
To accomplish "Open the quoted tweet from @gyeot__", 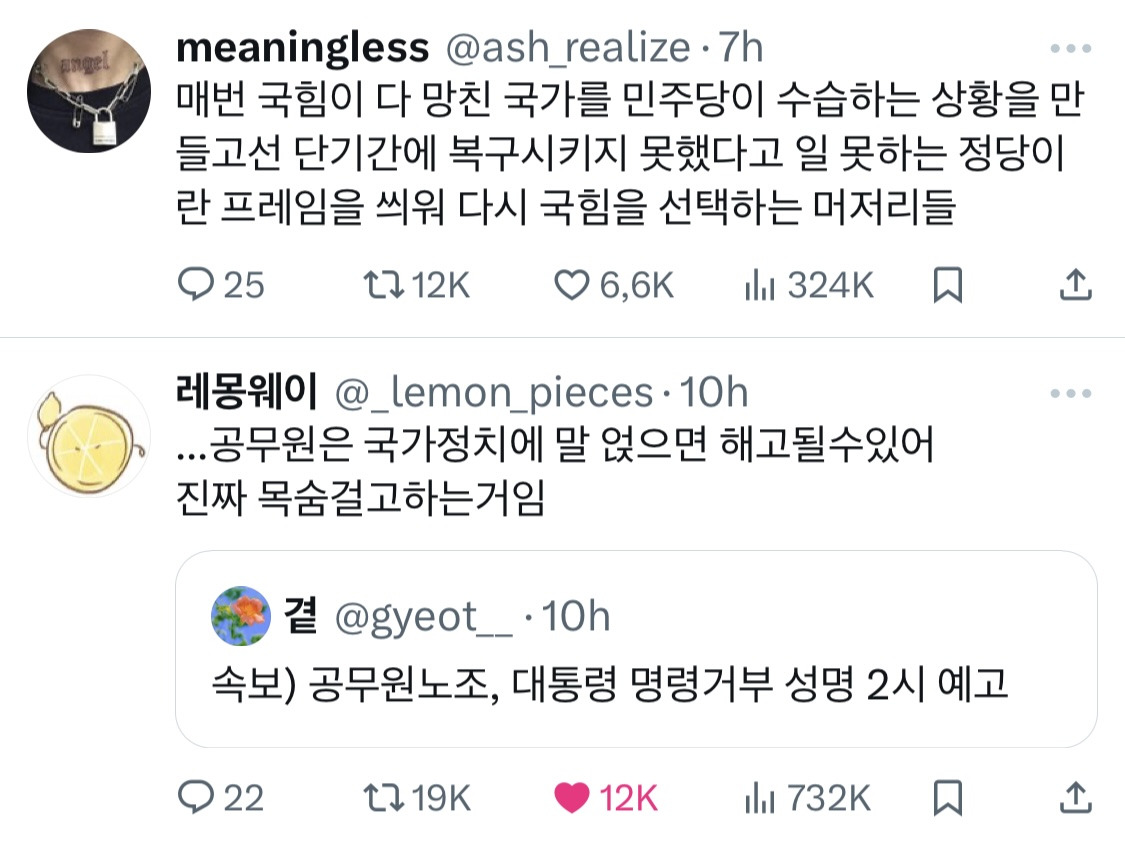I will [636, 685].
